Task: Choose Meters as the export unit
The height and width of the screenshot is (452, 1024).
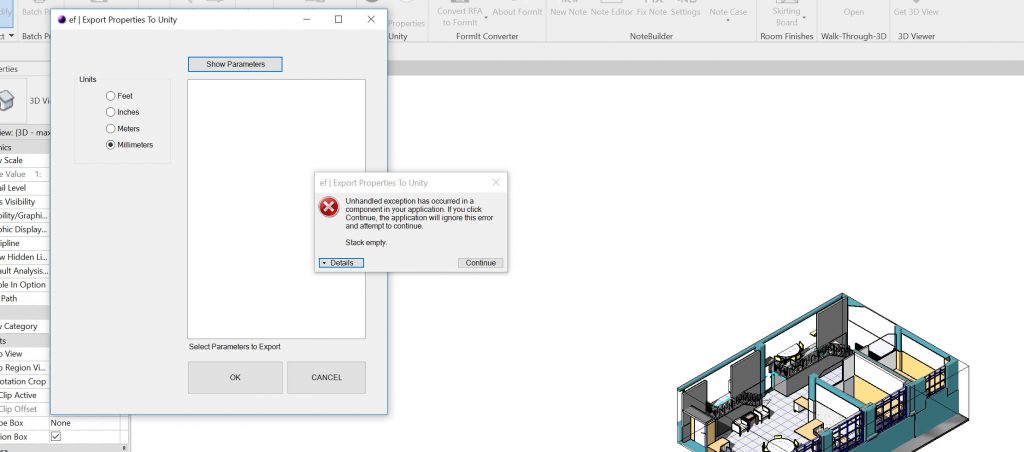Action: click(x=111, y=129)
